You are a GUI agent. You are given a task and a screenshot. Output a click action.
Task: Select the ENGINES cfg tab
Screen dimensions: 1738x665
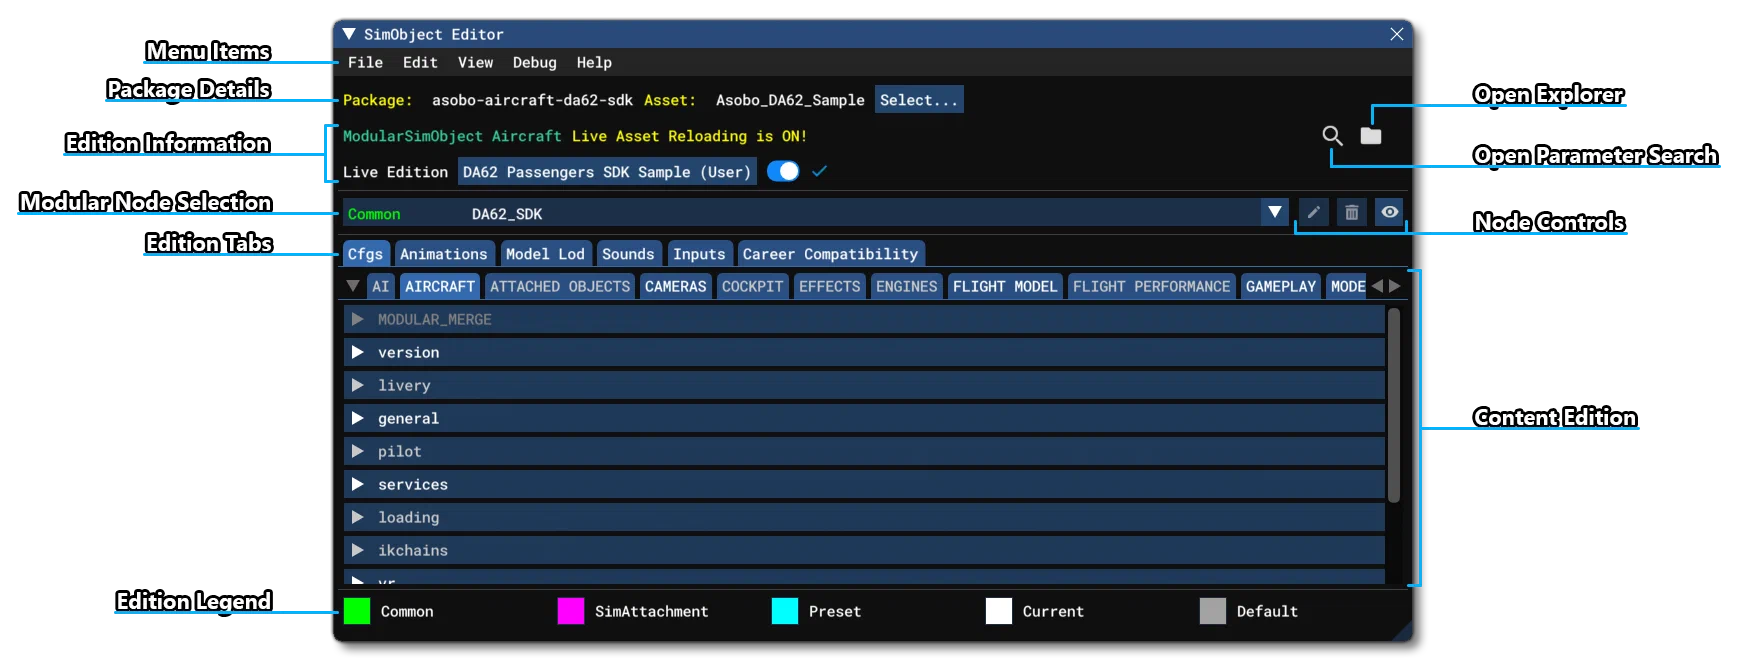pyautogui.click(x=906, y=286)
